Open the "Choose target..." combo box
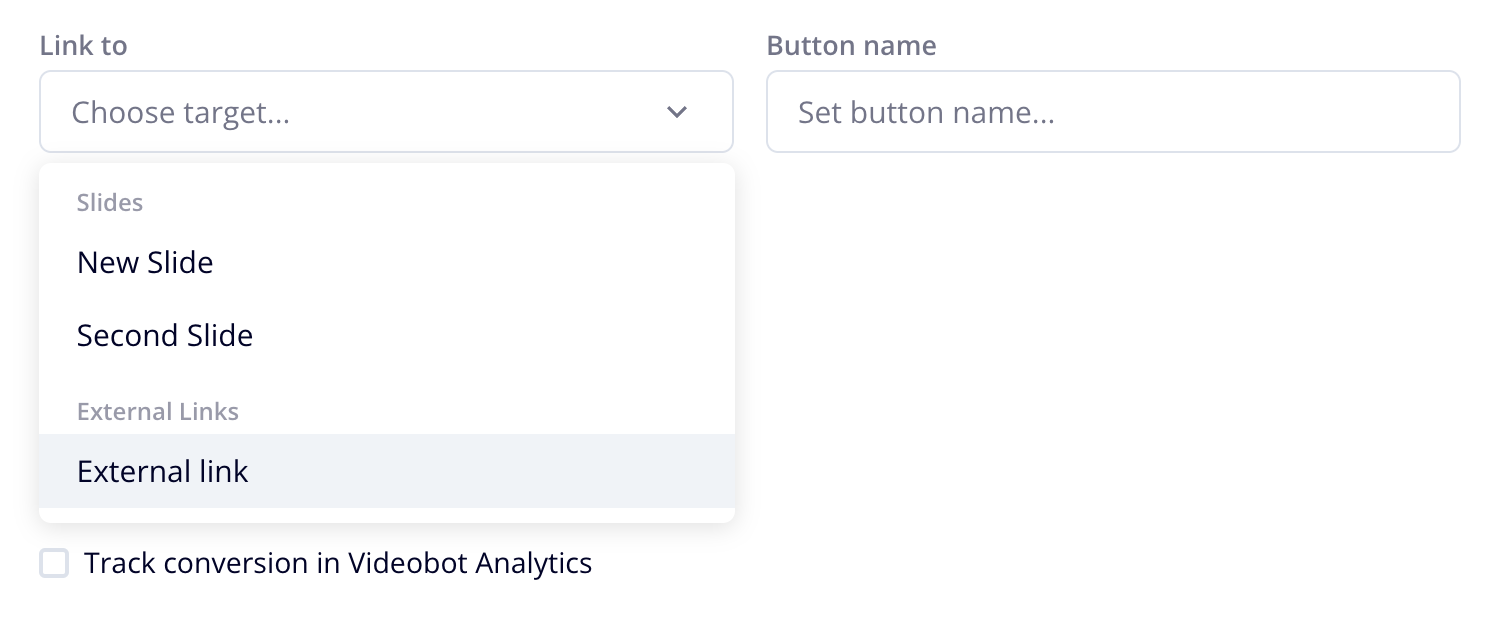This screenshot has width=1490, height=618. pos(386,112)
